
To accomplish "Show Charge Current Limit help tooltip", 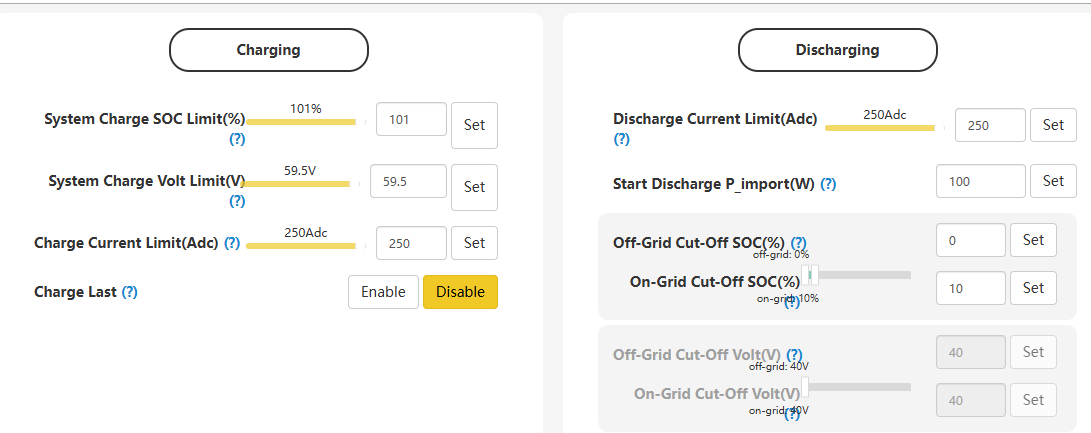I will [232, 243].
